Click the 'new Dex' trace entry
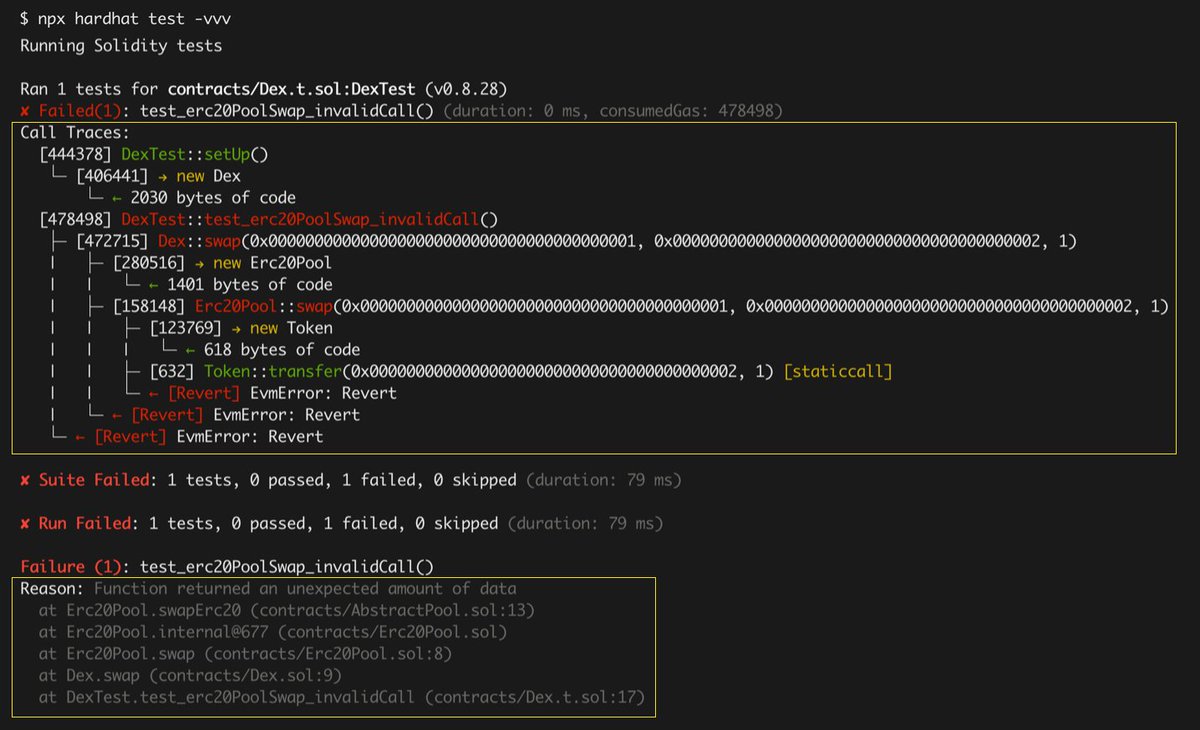 click(x=208, y=176)
